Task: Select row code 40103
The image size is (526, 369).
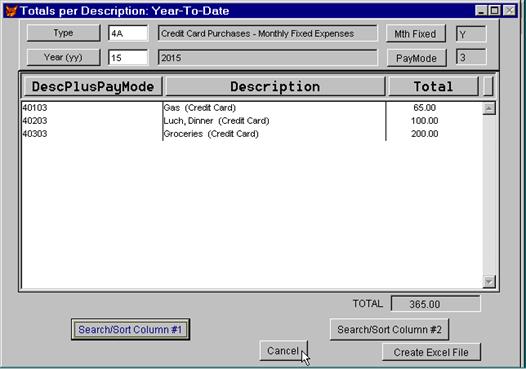Action: (x=35, y=108)
